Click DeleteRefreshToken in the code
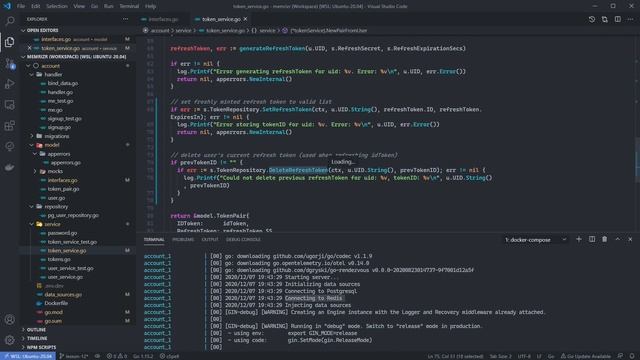Image resolution: width=640 pixels, height=360 pixels. pos(298,170)
